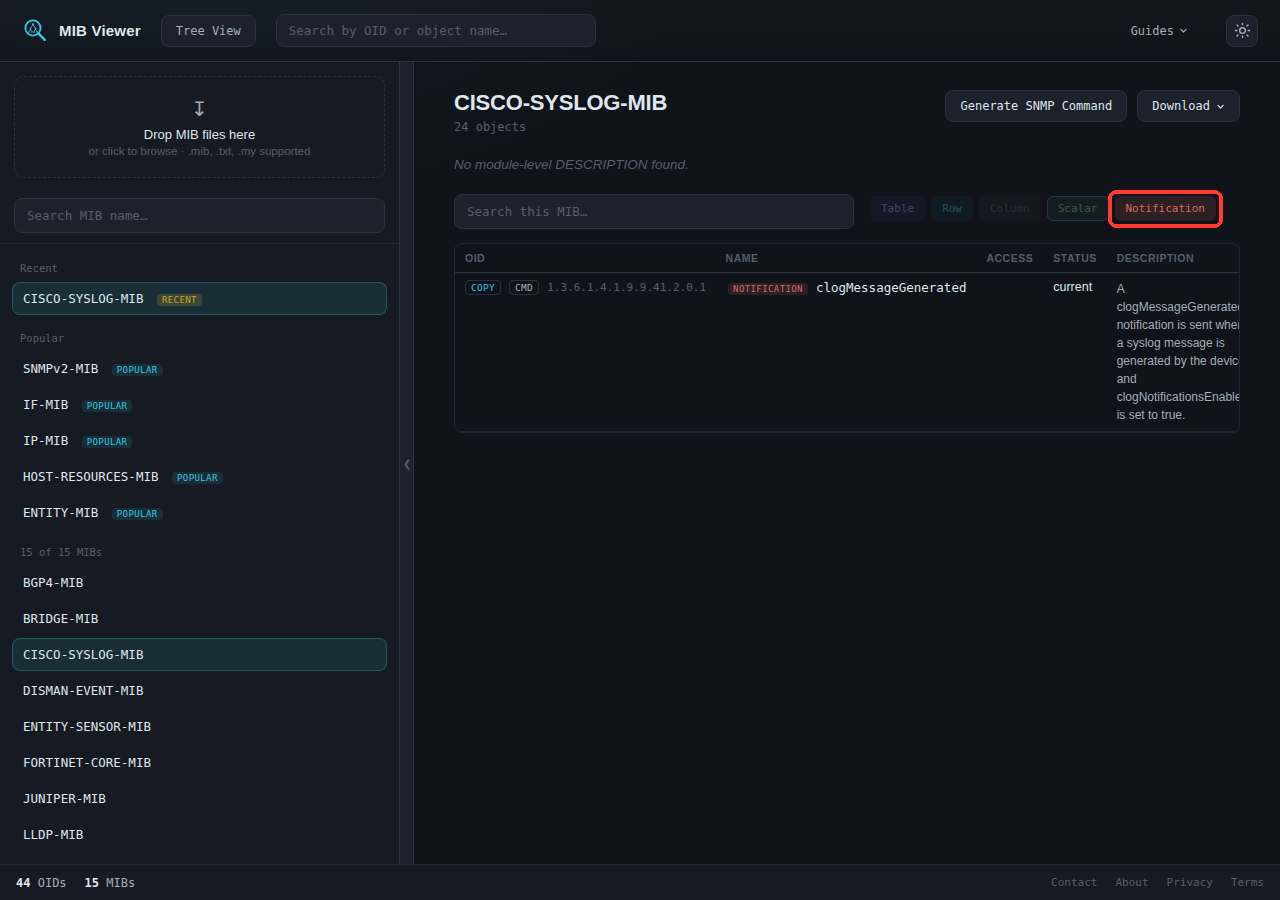Screen dimensions: 1280x900
Task: Click the OID column header
Action: [475, 258]
